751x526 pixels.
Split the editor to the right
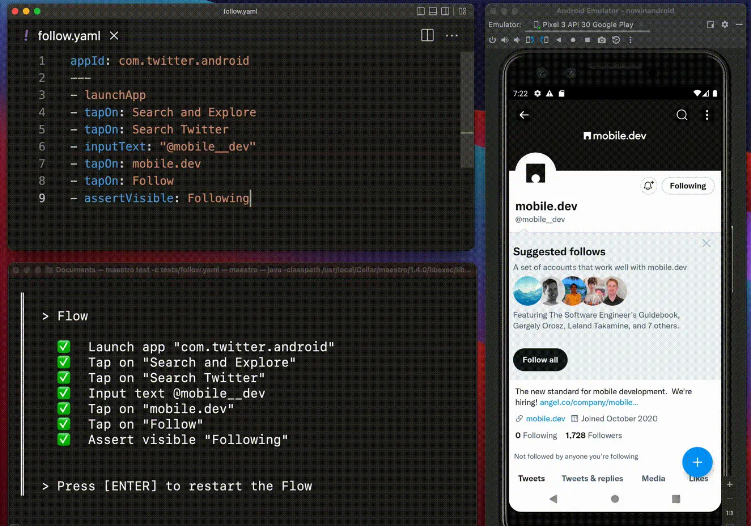click(x=427, y=35)
